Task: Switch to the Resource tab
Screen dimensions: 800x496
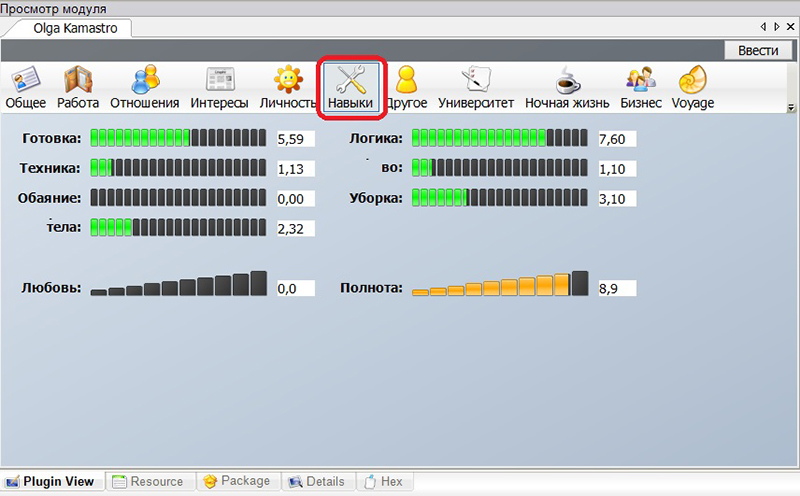Action: click(147, 481)
